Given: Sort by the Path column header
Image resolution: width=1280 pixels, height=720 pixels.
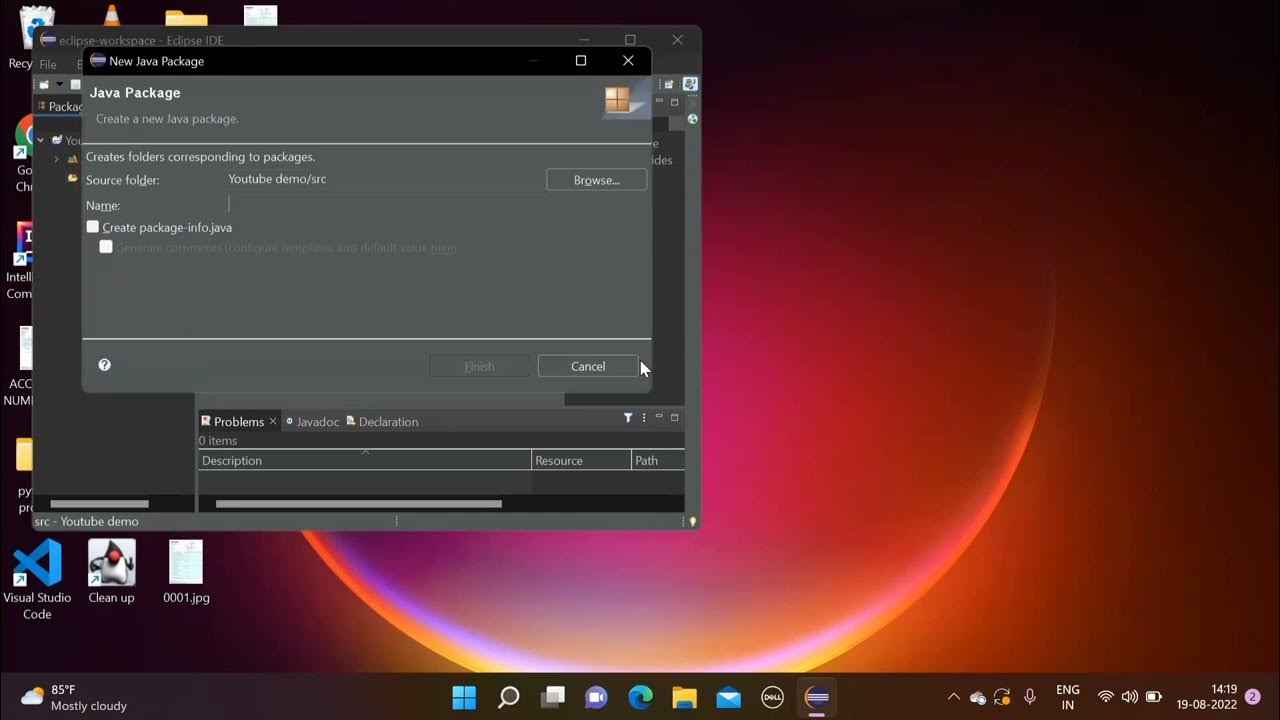Looking at the screenshot, I should point(658,460).
